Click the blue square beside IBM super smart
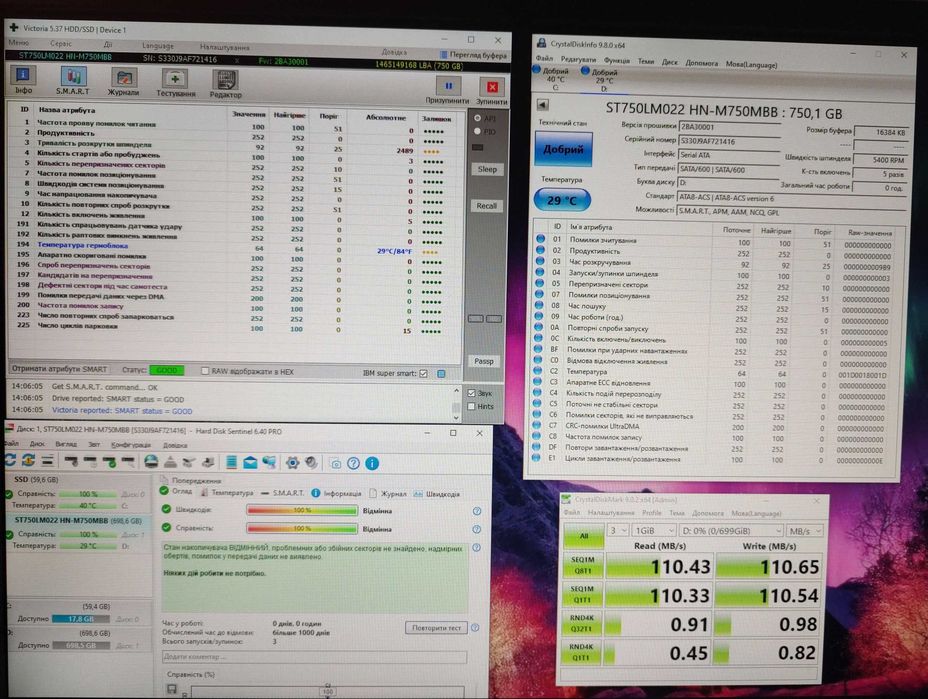Screen dimensions: 928x699 click(441, 373)
